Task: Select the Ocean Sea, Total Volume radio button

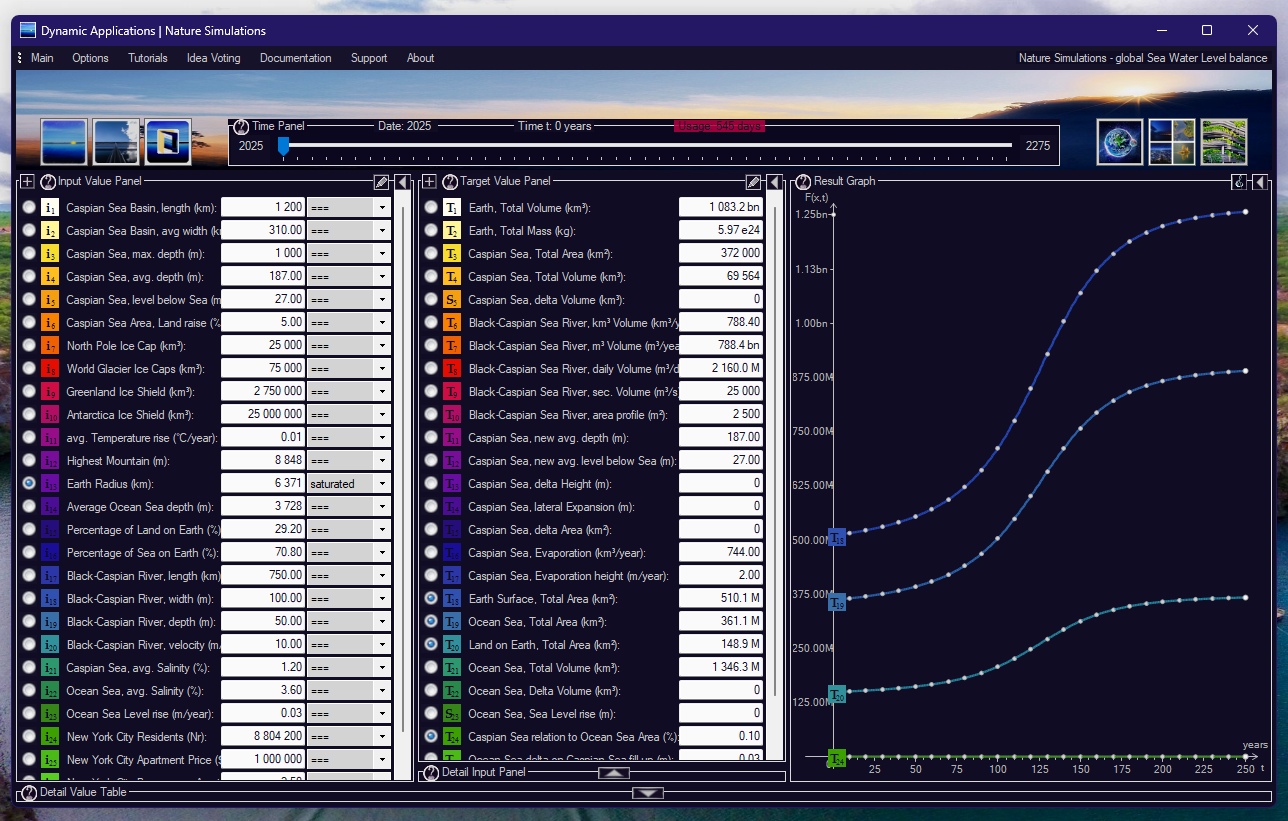Action: coord(431,667)
